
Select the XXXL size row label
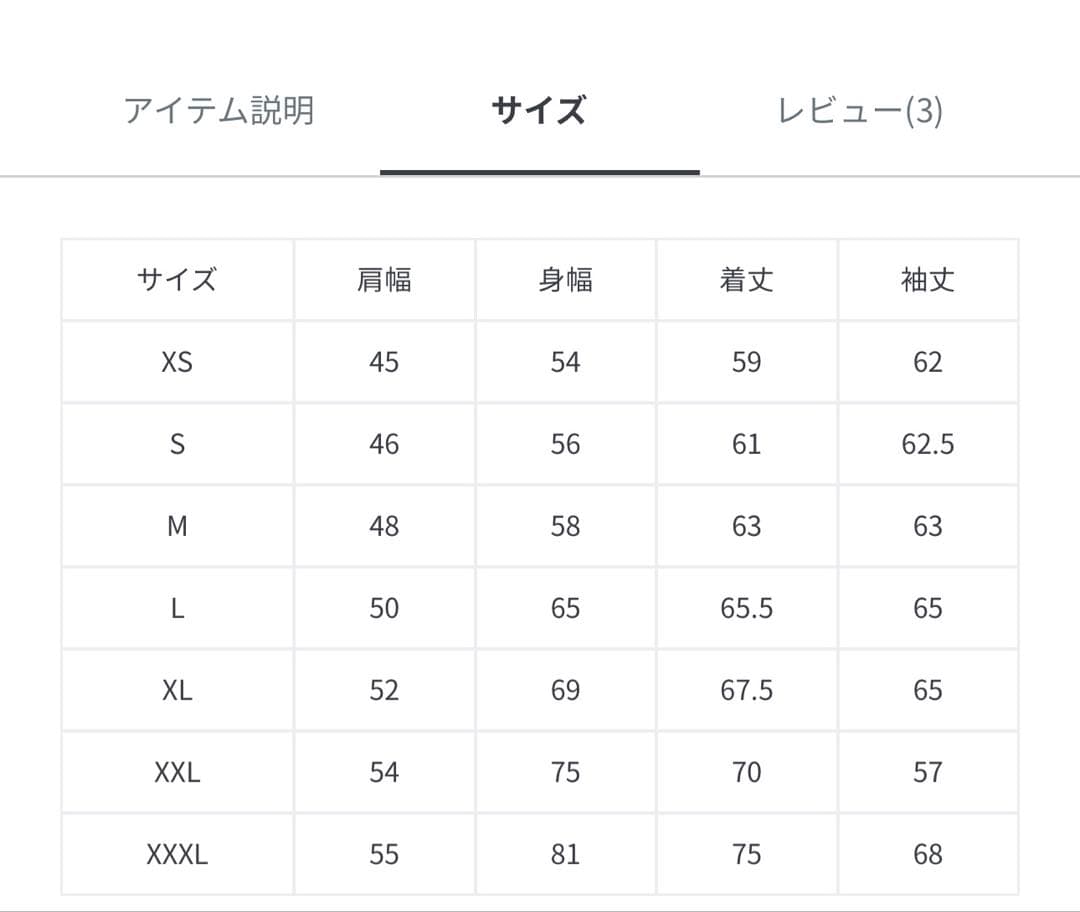click(x=176, y=854)
